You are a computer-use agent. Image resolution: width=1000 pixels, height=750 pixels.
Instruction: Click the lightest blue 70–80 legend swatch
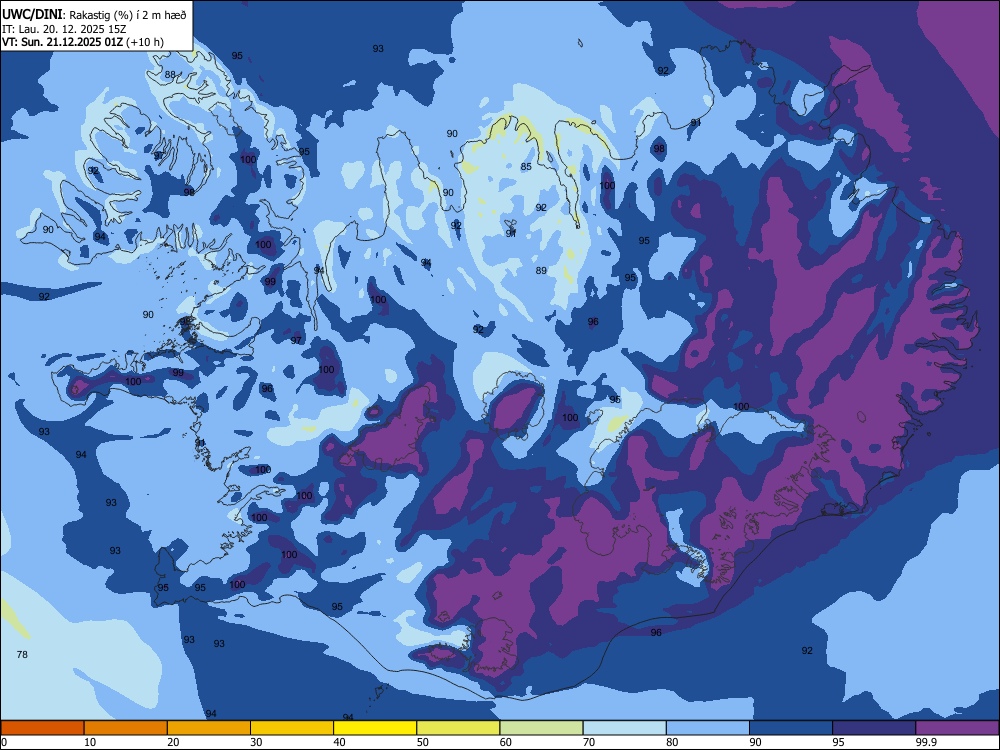624,728
